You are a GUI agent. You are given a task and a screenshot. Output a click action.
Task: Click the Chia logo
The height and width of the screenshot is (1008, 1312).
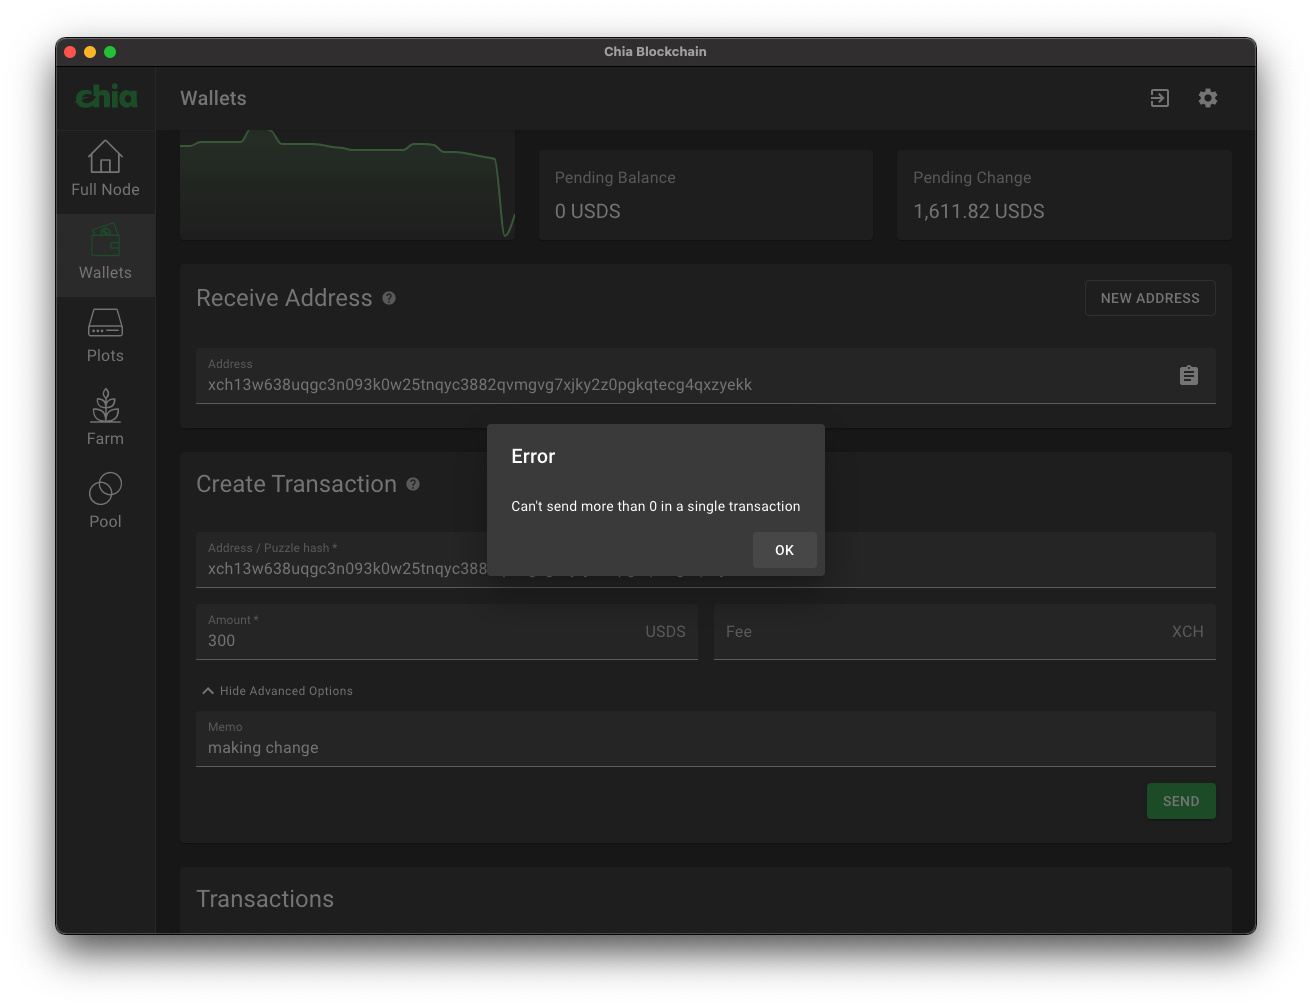[x=105, y=97]
